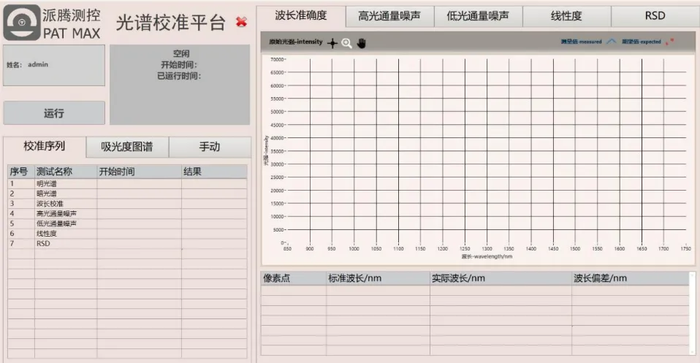Click the intensity chart title label
This screenshot has height=363, width=700.
[x=296, y=42]
